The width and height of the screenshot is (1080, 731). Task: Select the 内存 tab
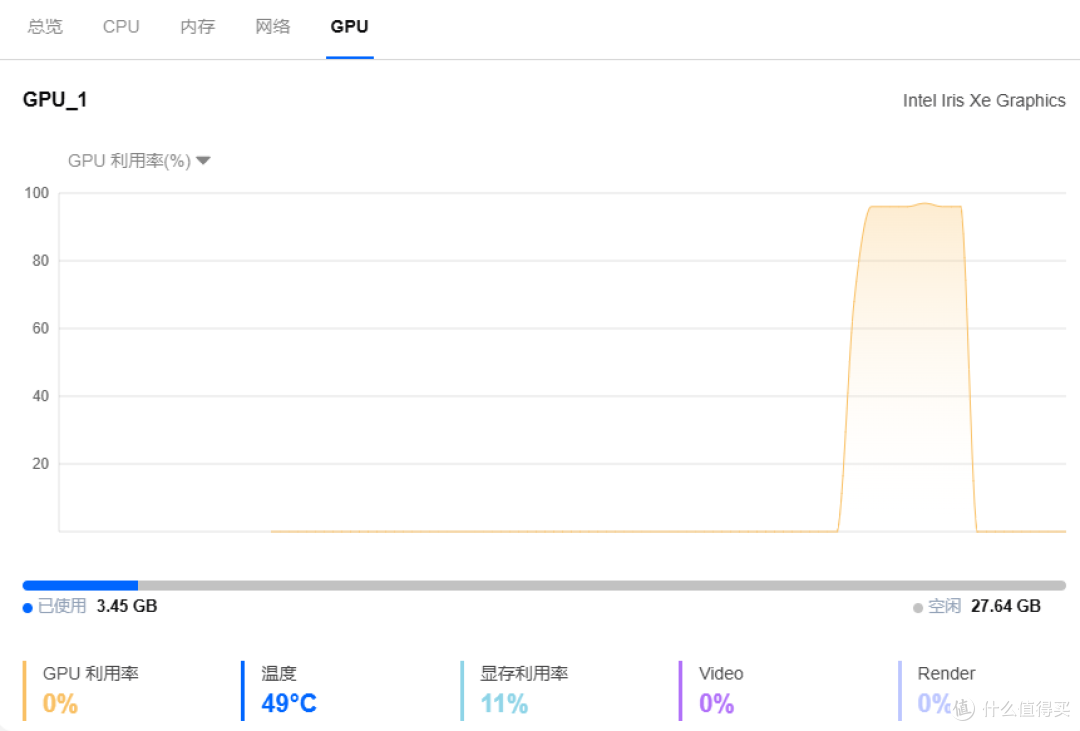(198, 27)
